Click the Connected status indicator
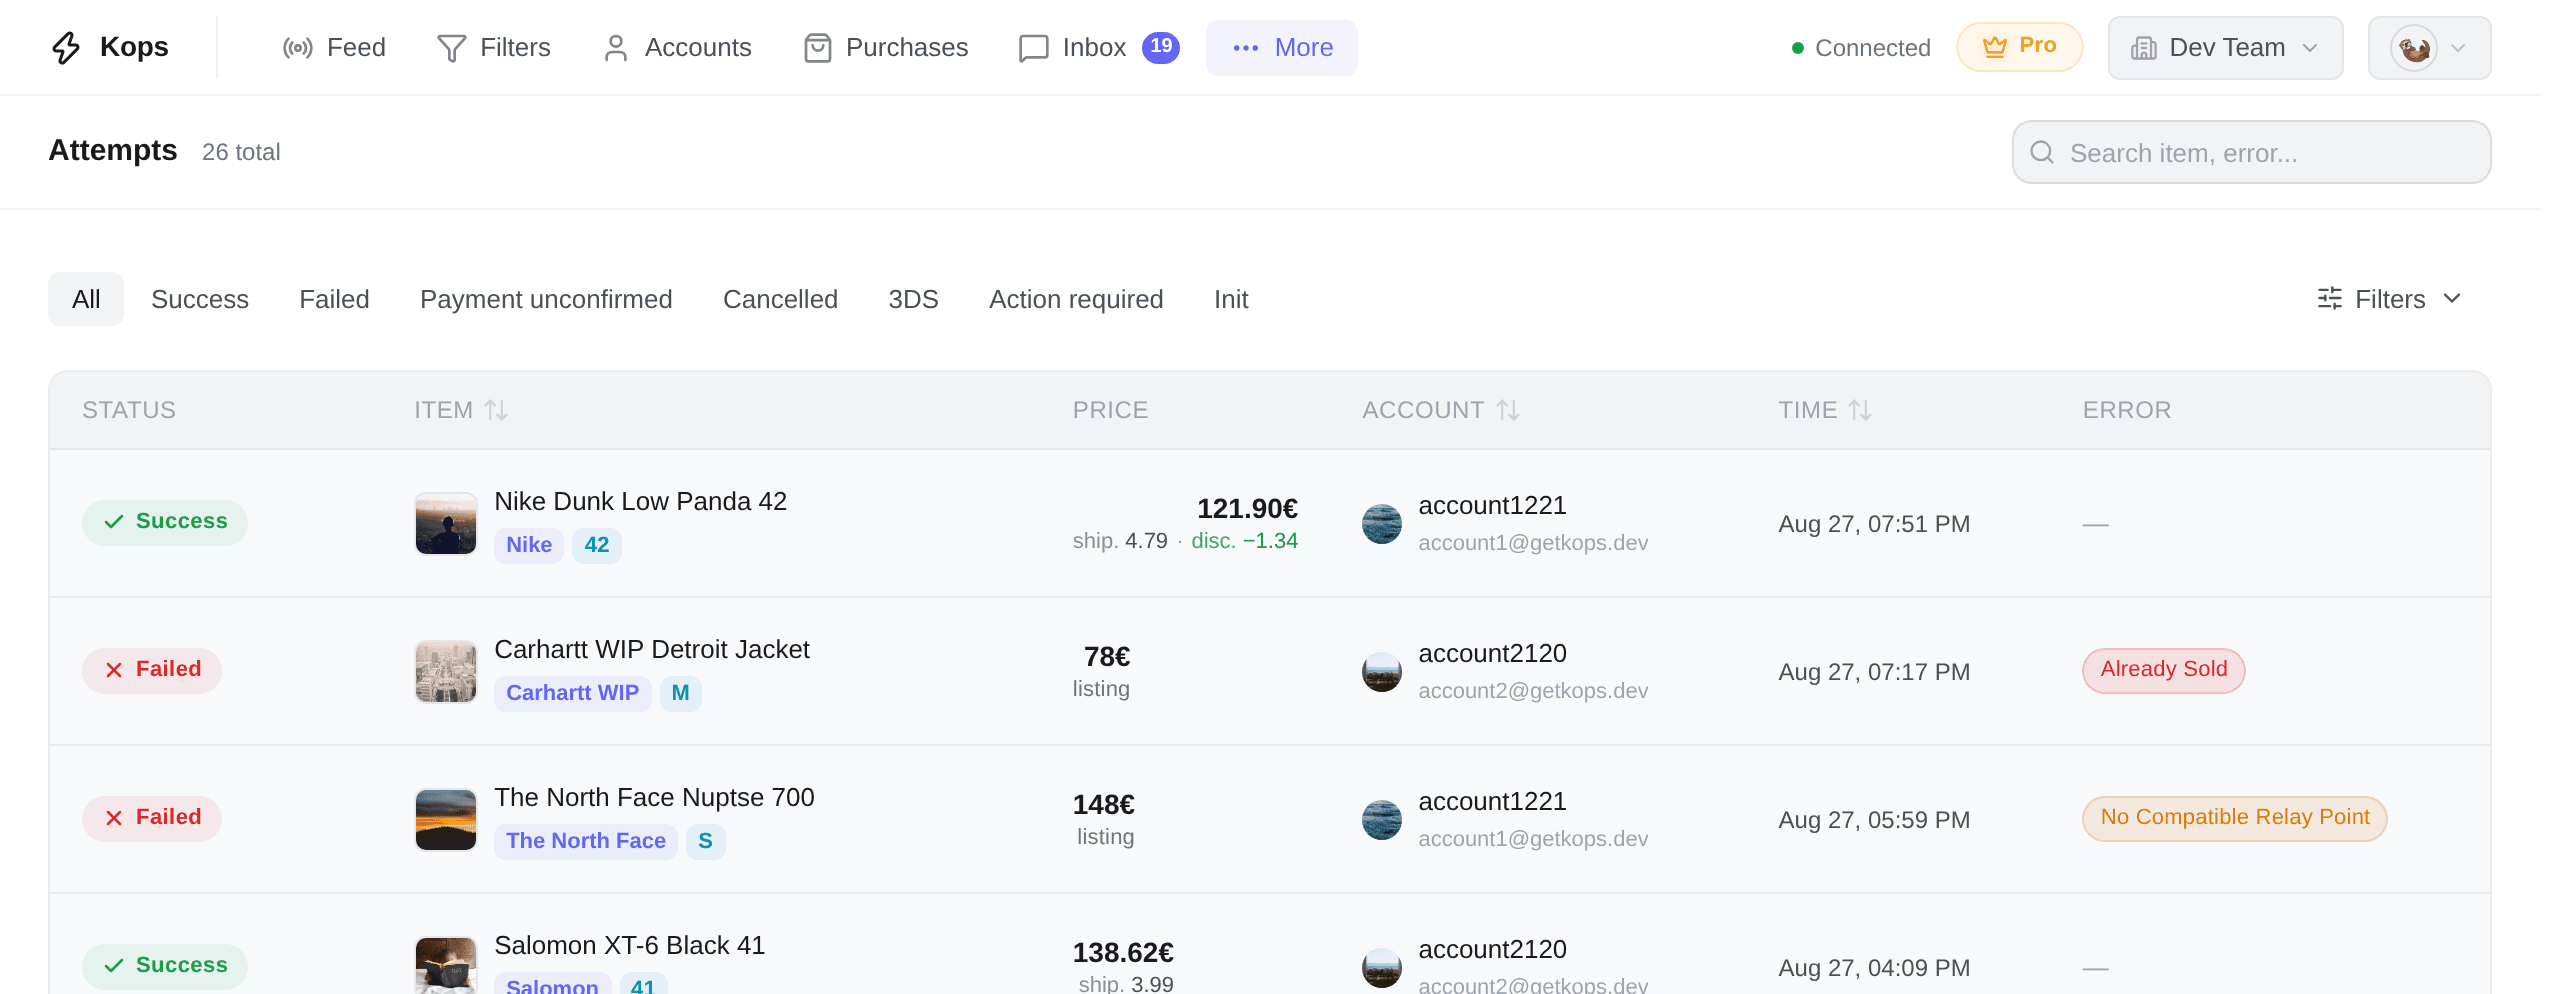The image size is (2560, 994). [x=1861, y=48]
